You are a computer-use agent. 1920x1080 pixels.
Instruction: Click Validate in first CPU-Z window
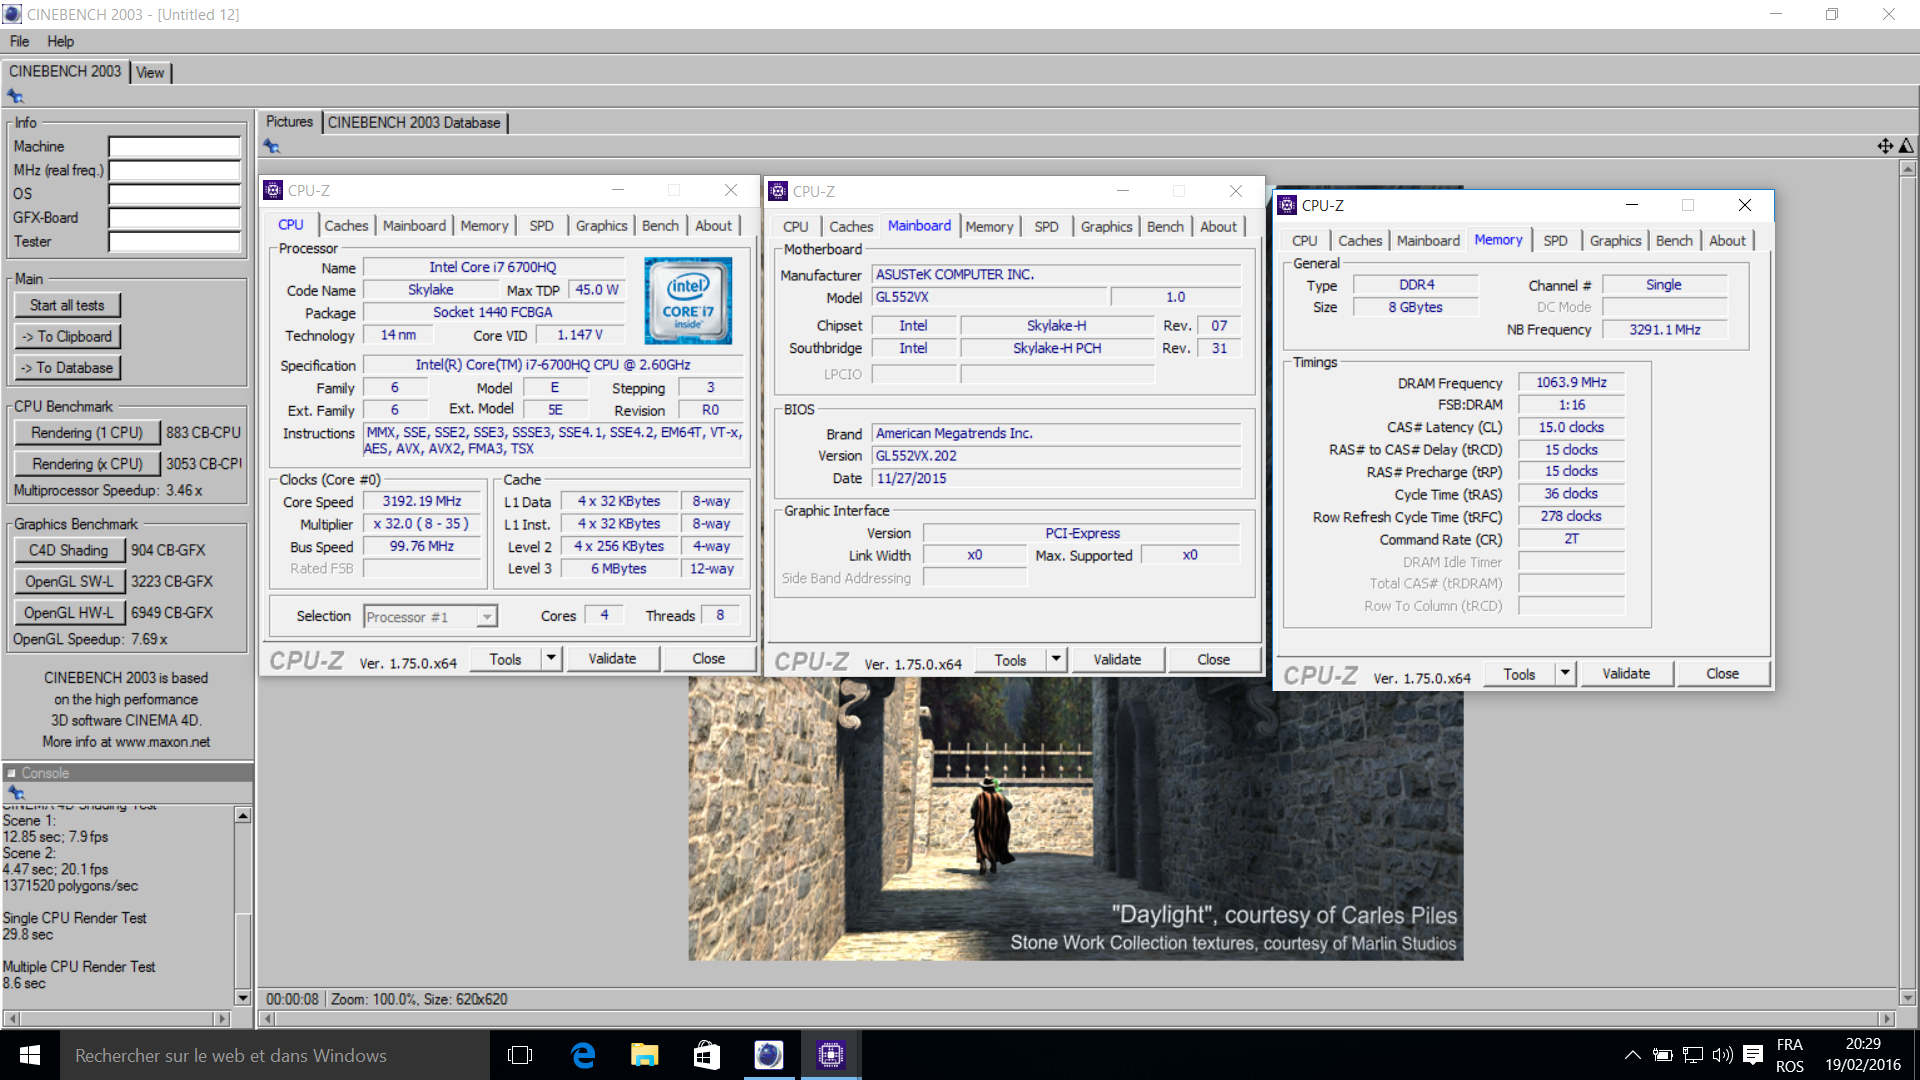coord(612,658)
